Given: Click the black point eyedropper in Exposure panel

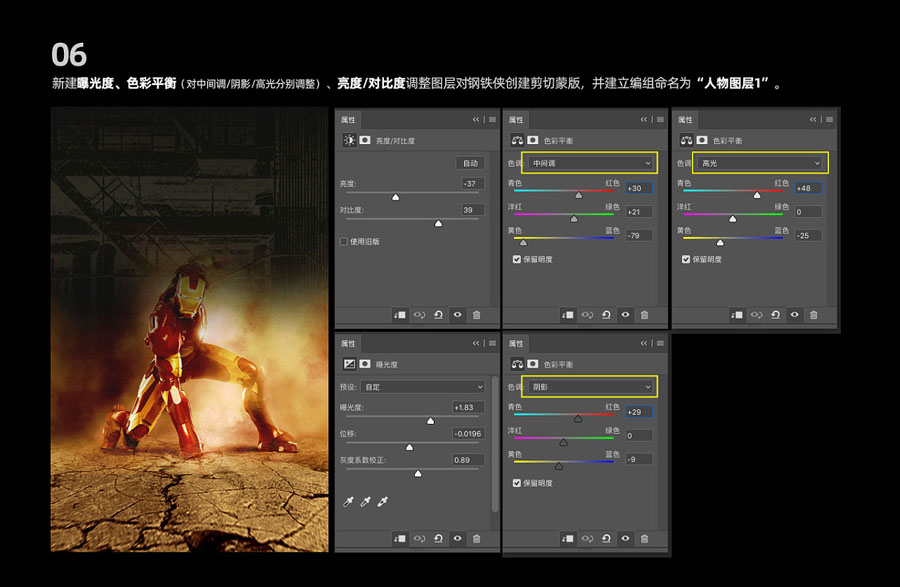Looking at the screenshot, I should click(349, 500).
